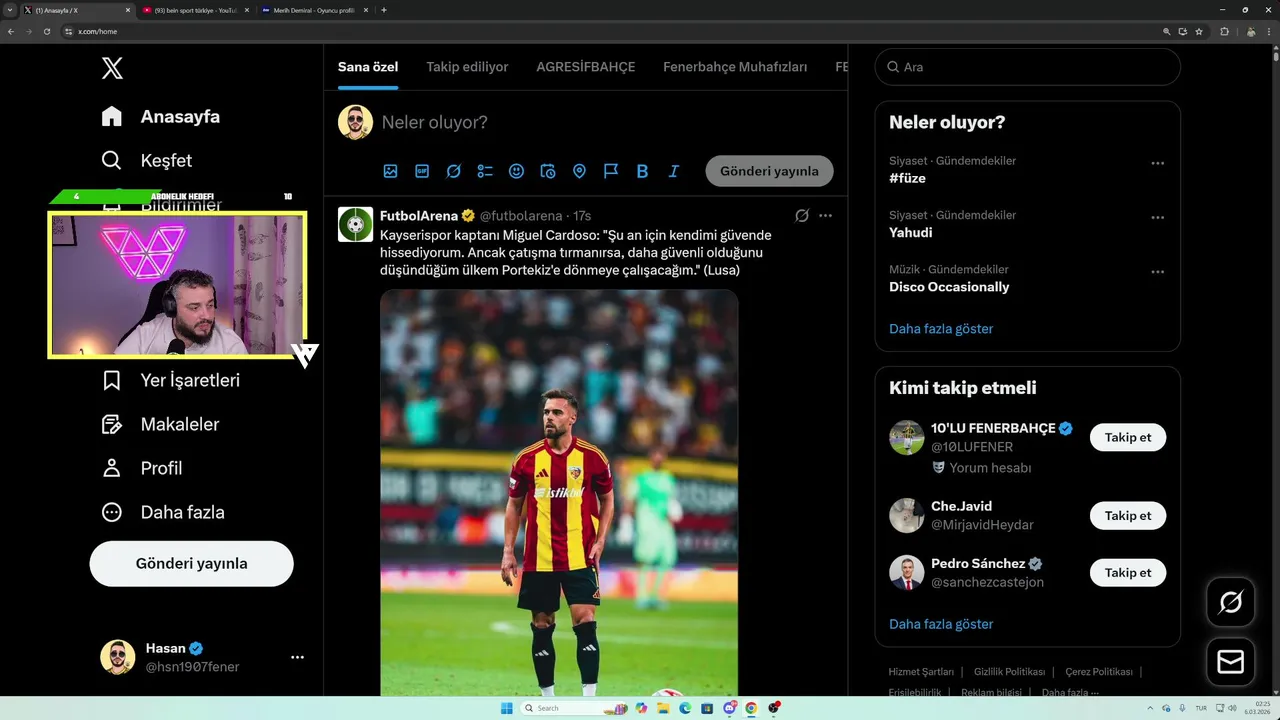Open the floating messages envelope button

(x=1230, y=662)
